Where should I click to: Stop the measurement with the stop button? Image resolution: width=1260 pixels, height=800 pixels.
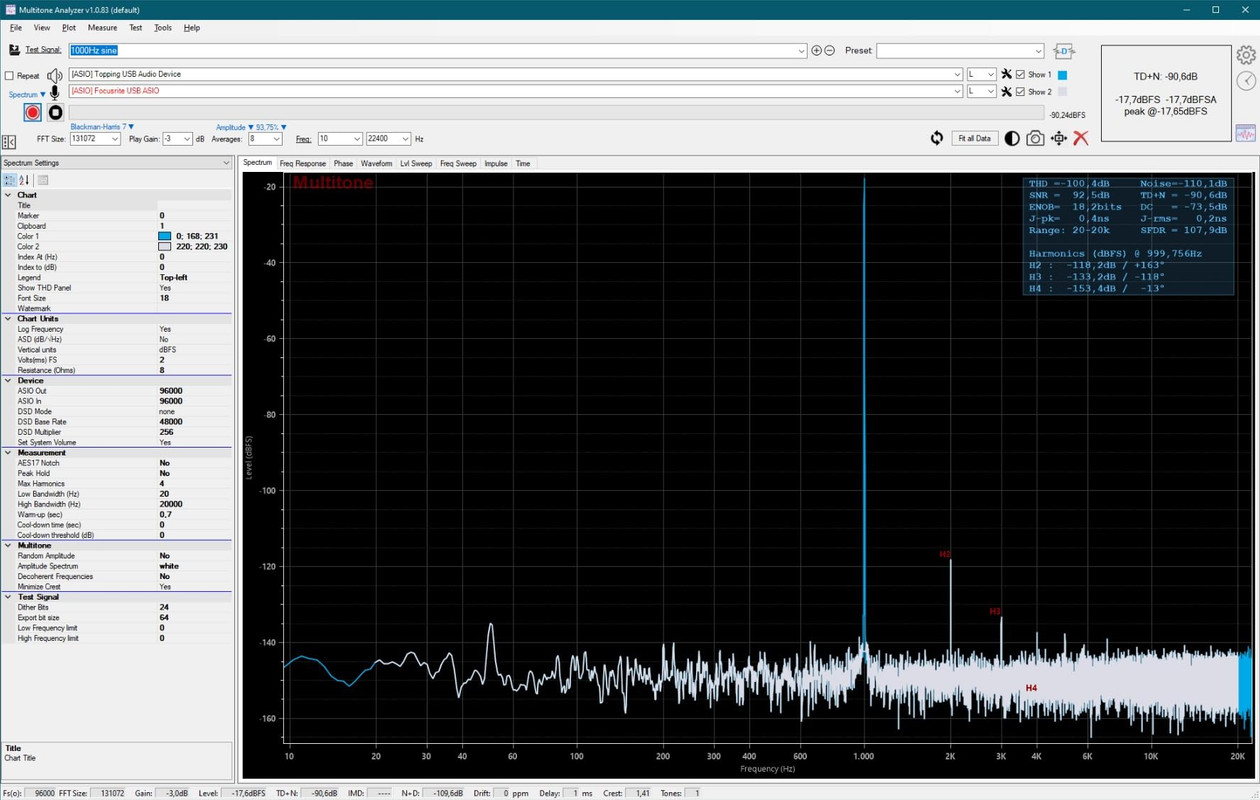click(56, 113)
